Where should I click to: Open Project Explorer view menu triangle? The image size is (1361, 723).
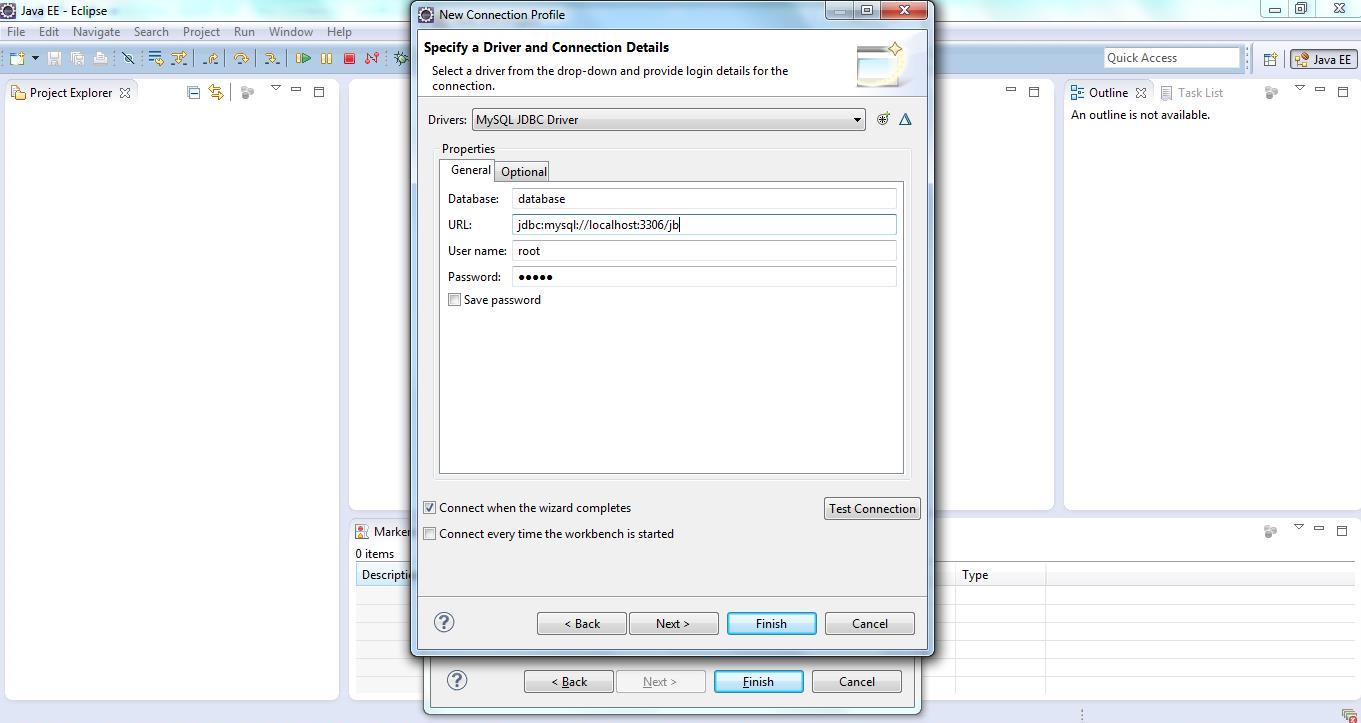tap(275, 88)
